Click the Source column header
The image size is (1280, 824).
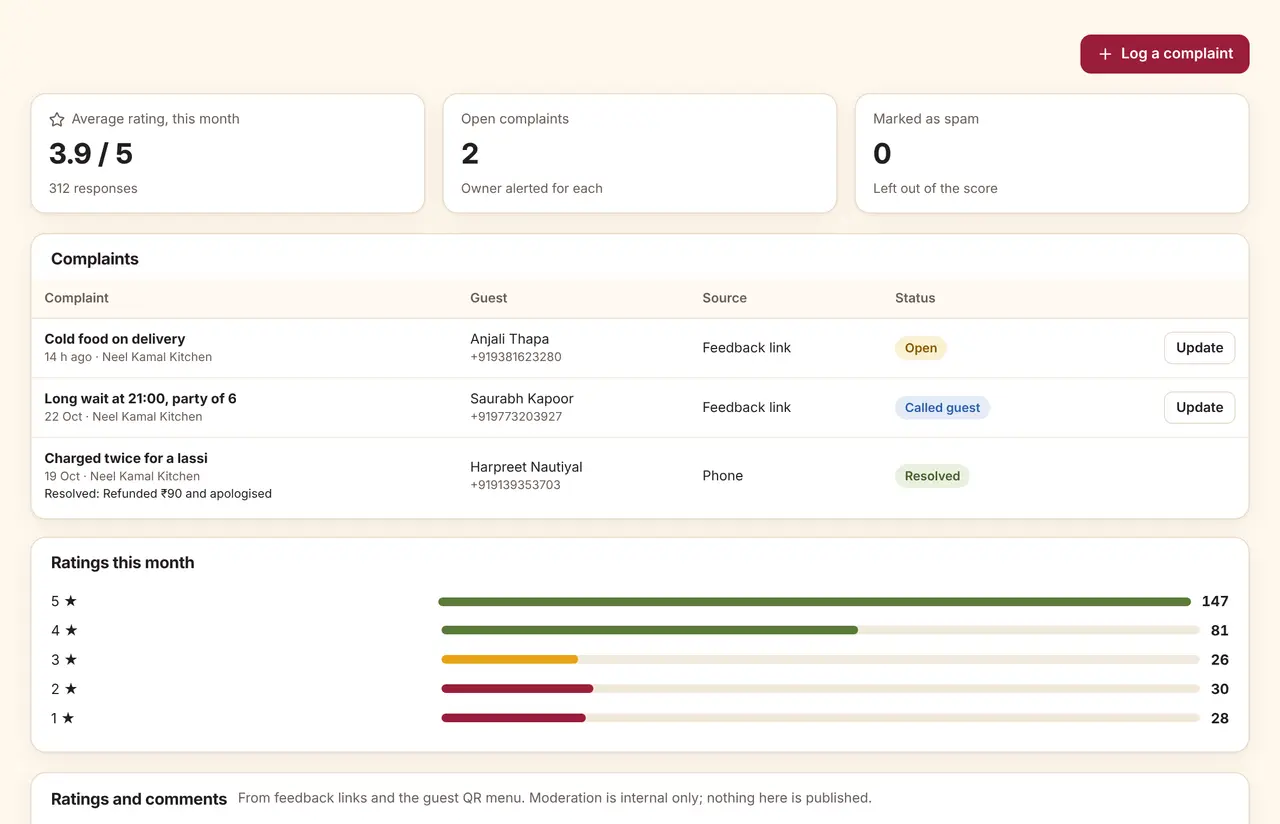click(725, 298)
